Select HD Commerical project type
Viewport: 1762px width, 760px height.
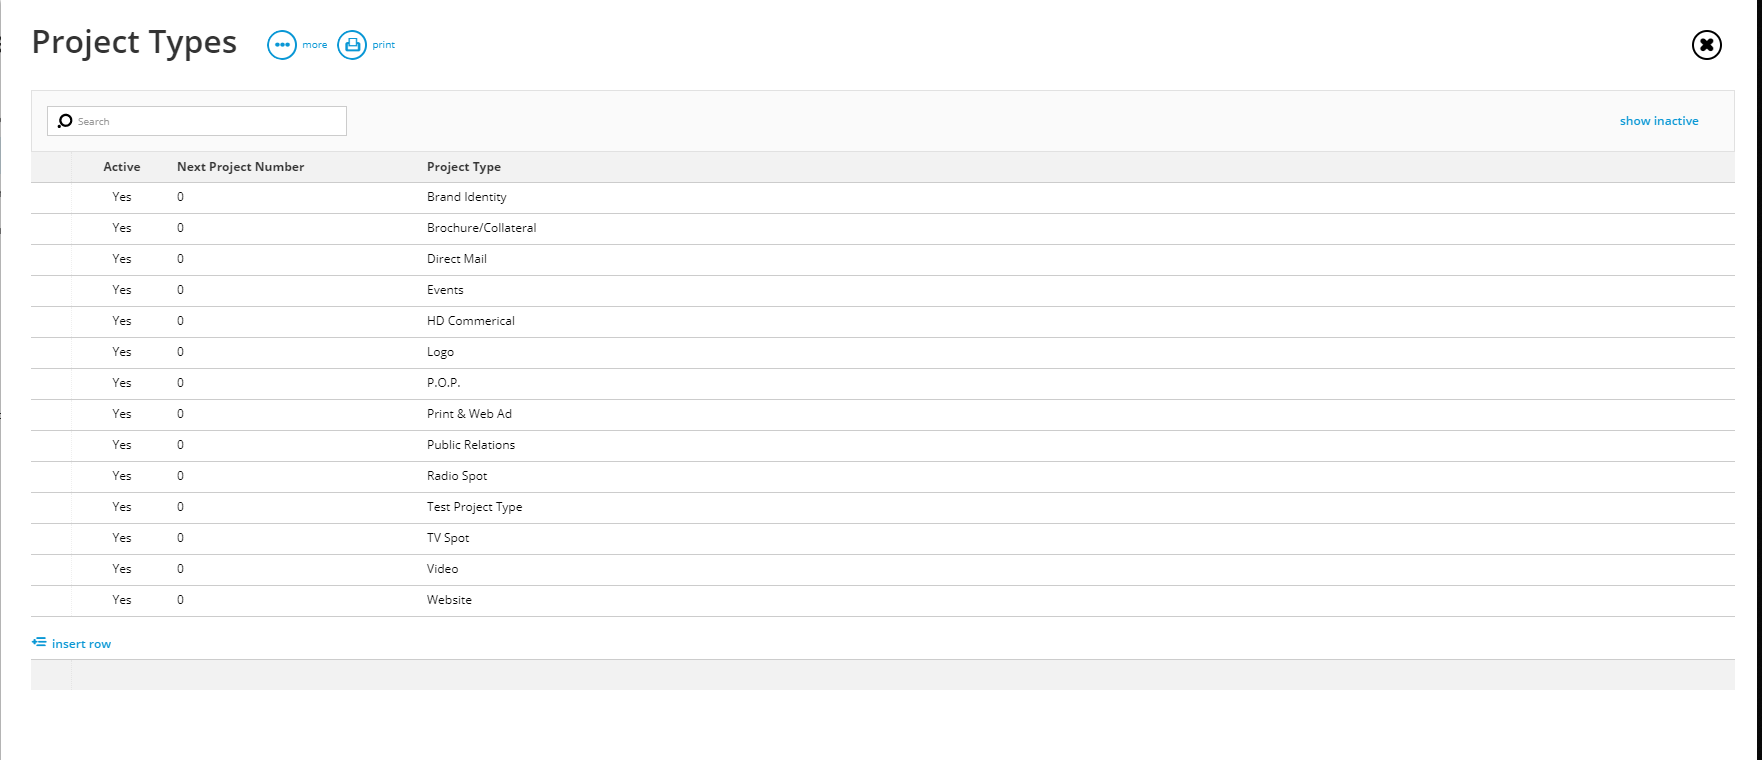coord(471,321)
